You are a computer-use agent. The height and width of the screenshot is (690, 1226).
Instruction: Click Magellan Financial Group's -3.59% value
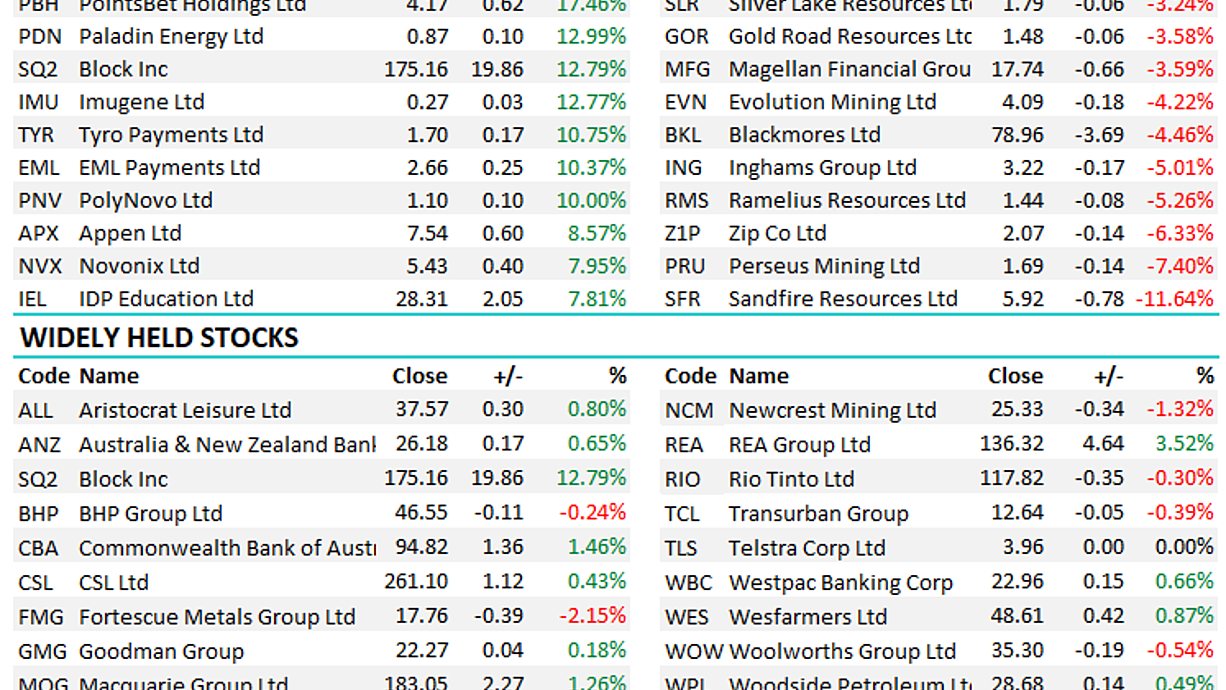pos(1178,70)
